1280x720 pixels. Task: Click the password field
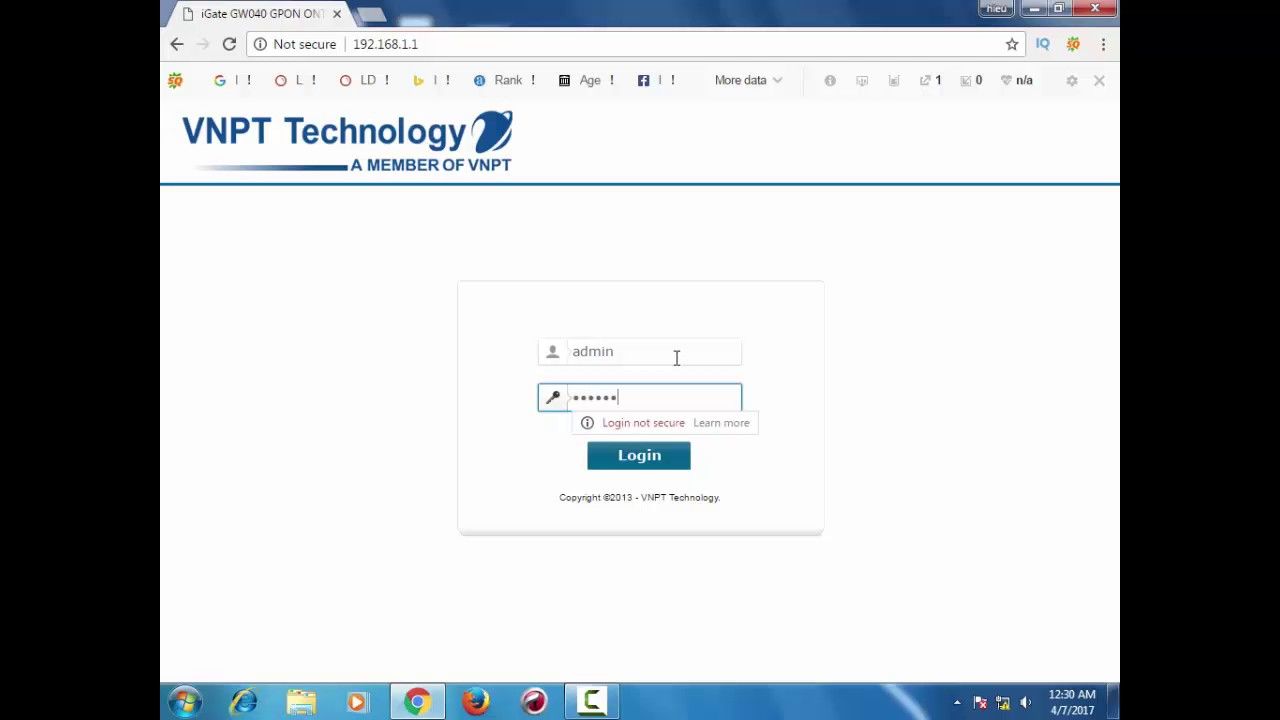(x=640, y=397)
